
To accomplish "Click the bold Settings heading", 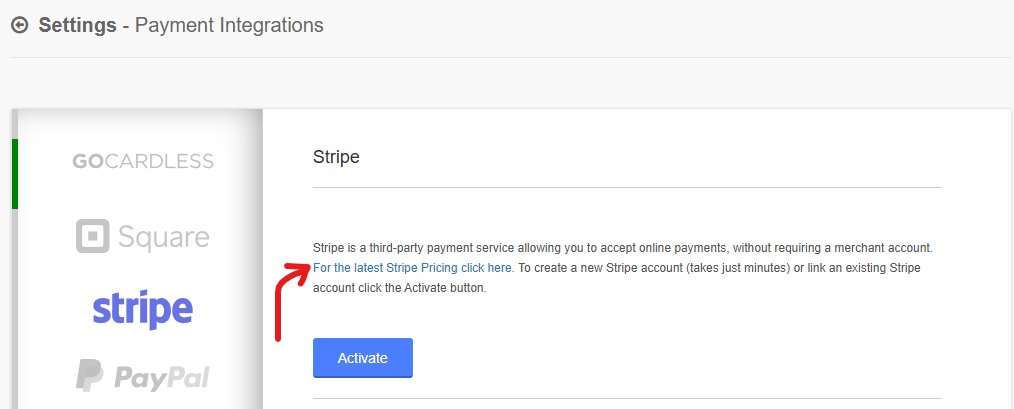I will click(x=78, y=25).
